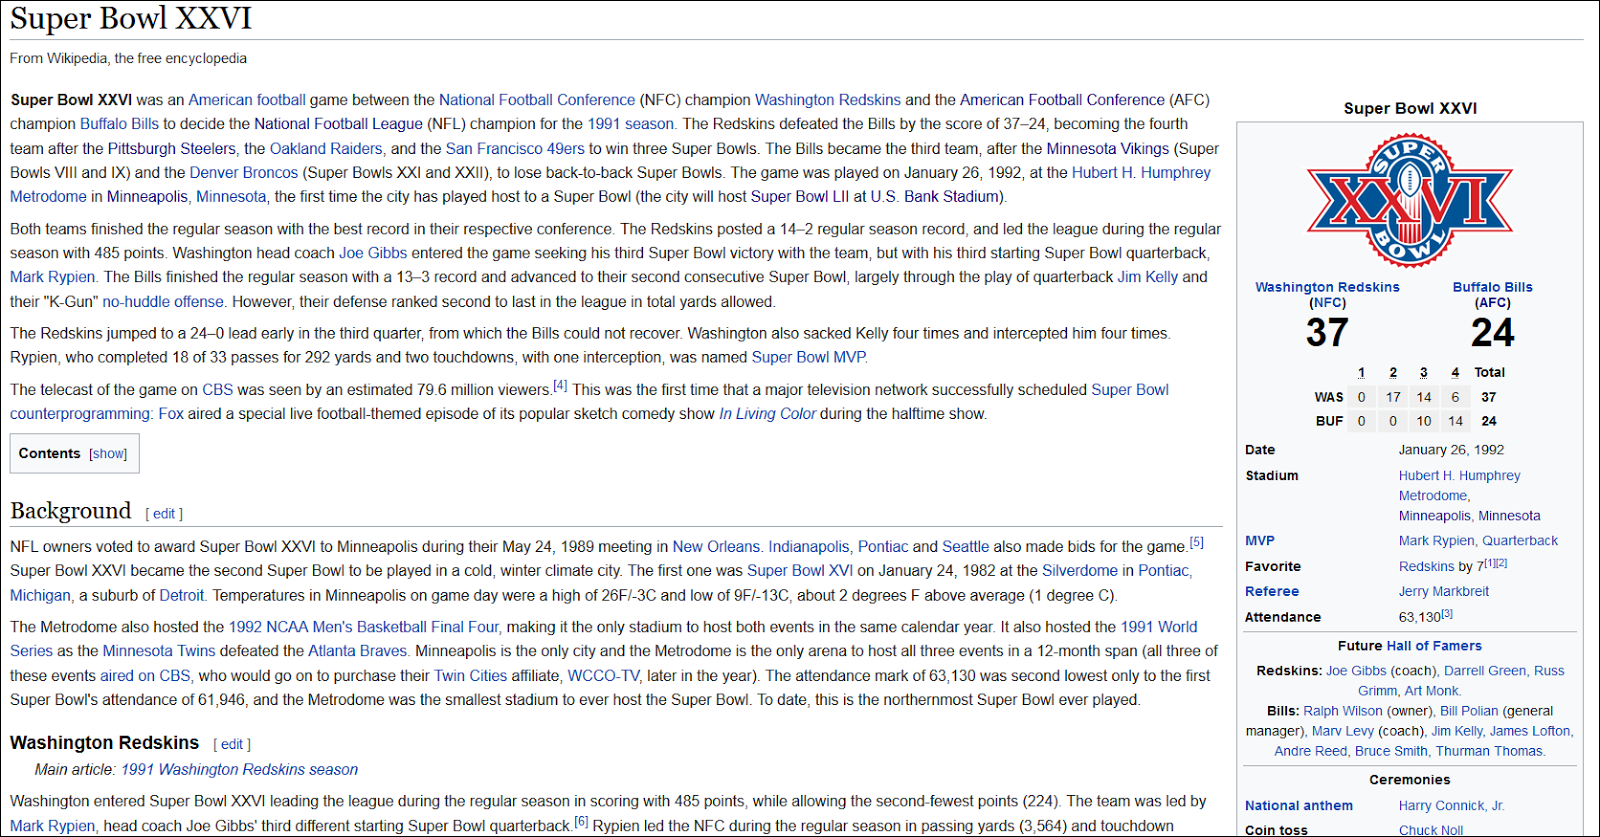Open the WCCO-TV link
Viewport: 1600px width, 837px height.
point(604,676)
